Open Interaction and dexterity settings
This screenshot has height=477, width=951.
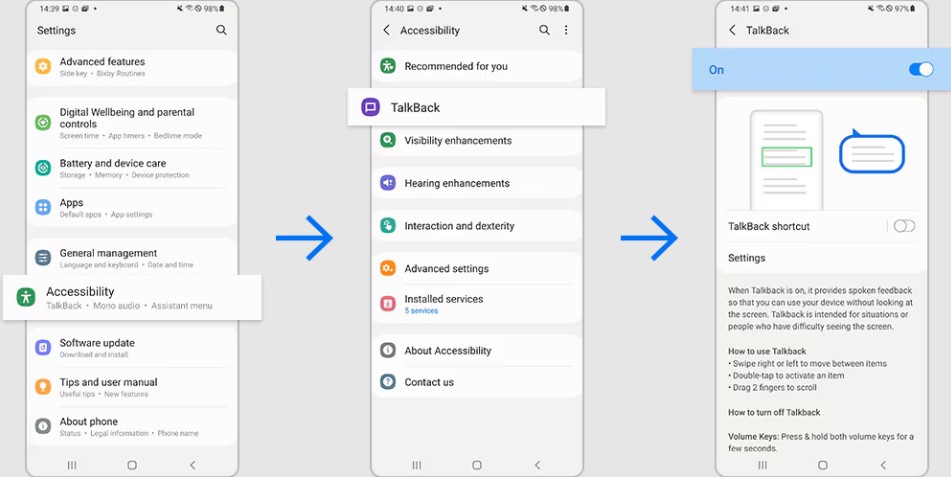(477, 226)
